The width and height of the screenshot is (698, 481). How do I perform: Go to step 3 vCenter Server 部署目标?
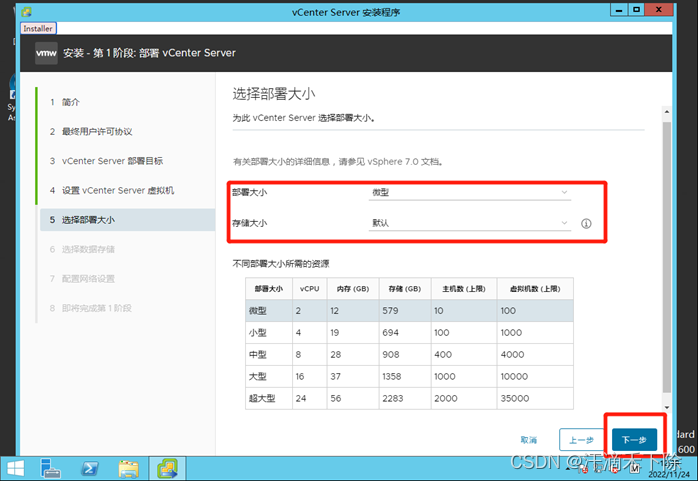click(112, 160)
